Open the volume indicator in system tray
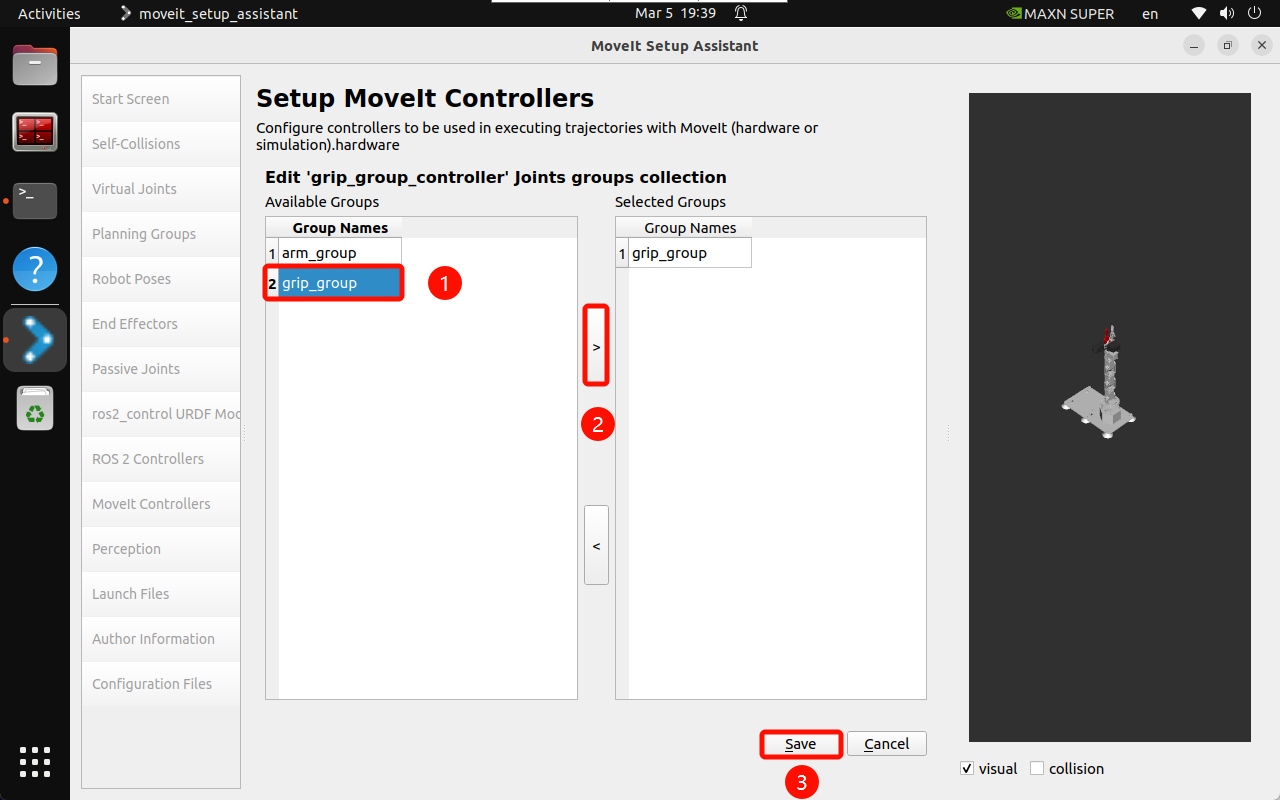Viewport: 1280px width, 800px height. (1226, 14)
